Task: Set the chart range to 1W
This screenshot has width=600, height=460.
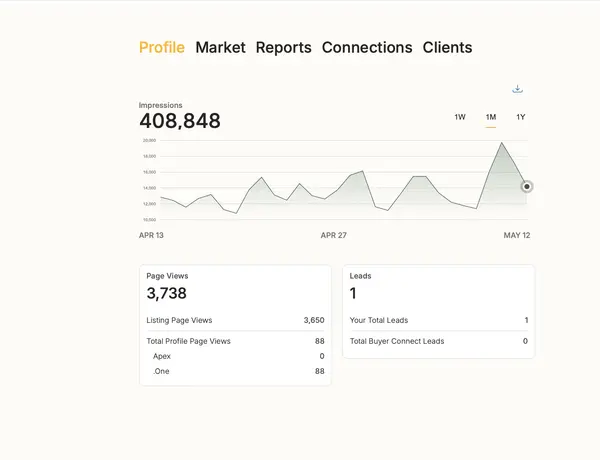Action: pyautogui.click(x=460, y=117)
